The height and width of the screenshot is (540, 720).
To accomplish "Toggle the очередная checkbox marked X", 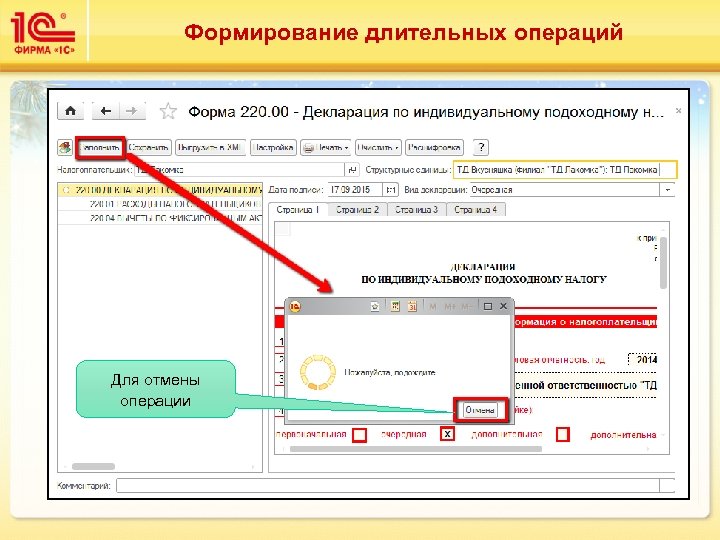I will click(447, 434).
